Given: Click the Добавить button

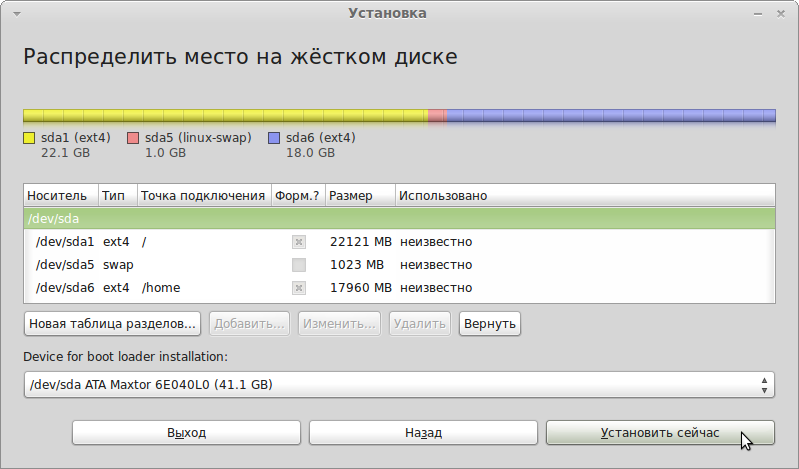Looking at the screenshot, I should 249,324.
